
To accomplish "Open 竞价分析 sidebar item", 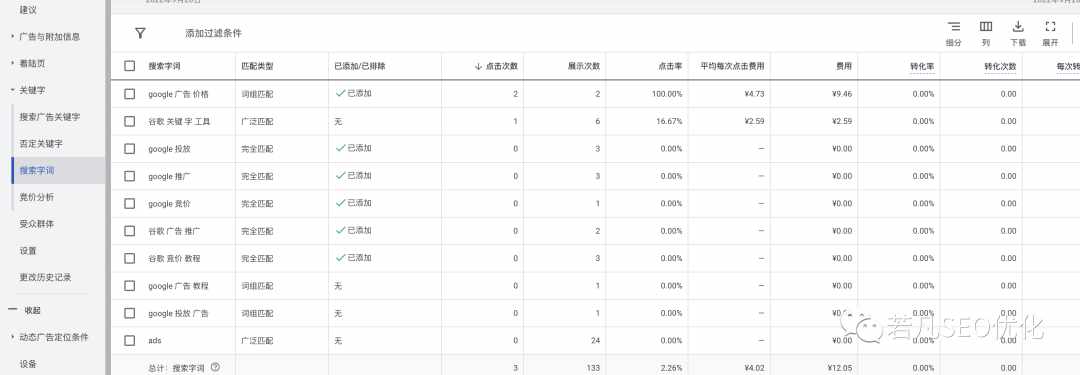I will click(37, 197).
